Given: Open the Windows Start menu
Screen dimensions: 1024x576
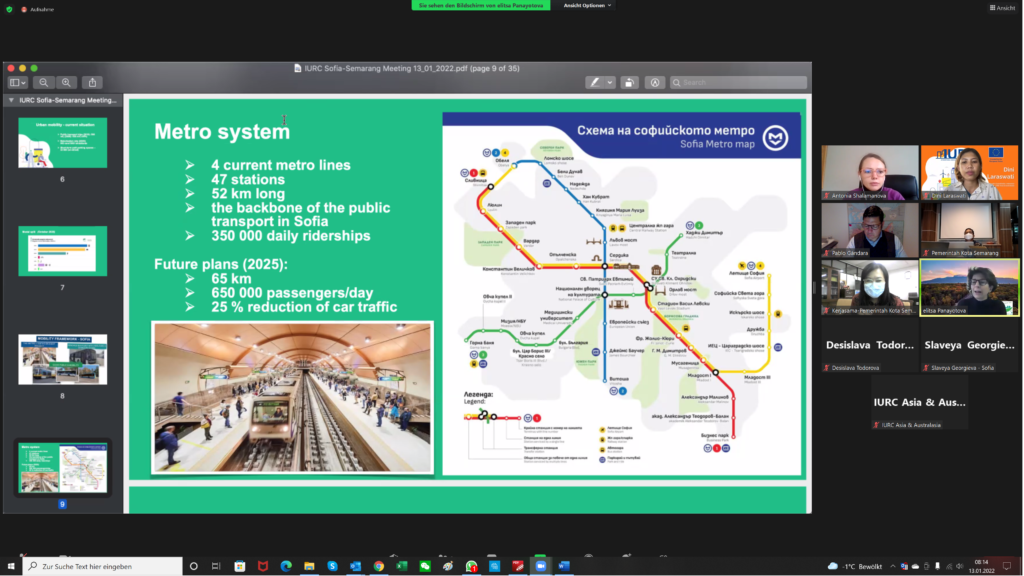Looking at the screenshot, I should pyautogui.click(x=11, y=566).
